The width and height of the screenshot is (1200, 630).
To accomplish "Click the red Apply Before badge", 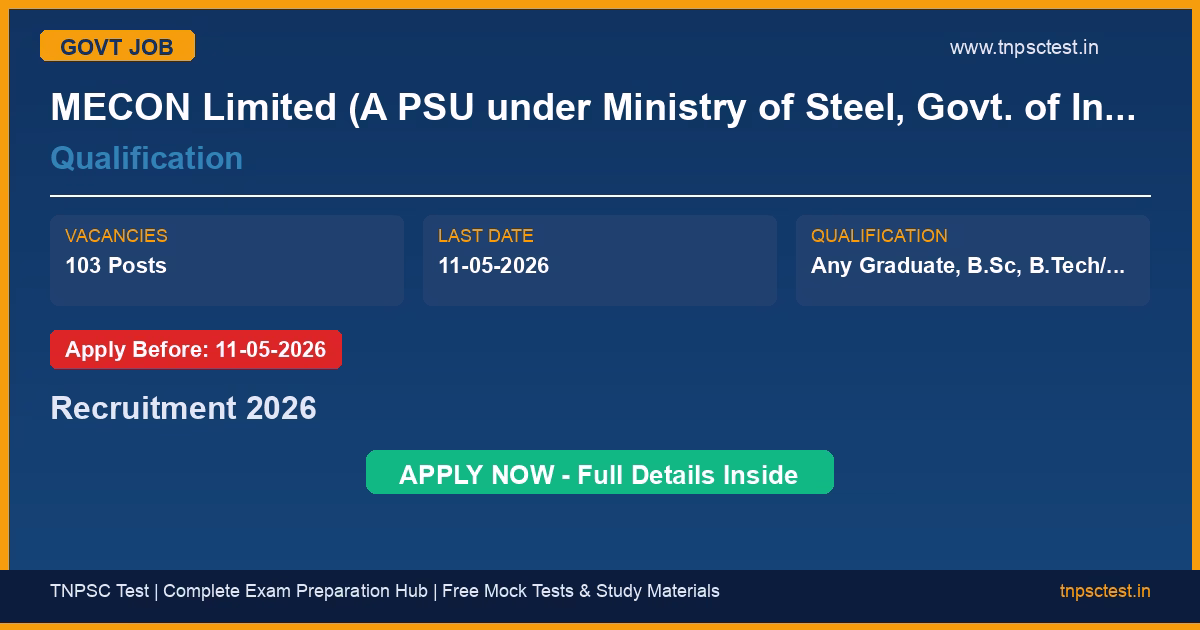I will (x=196, y=350).
